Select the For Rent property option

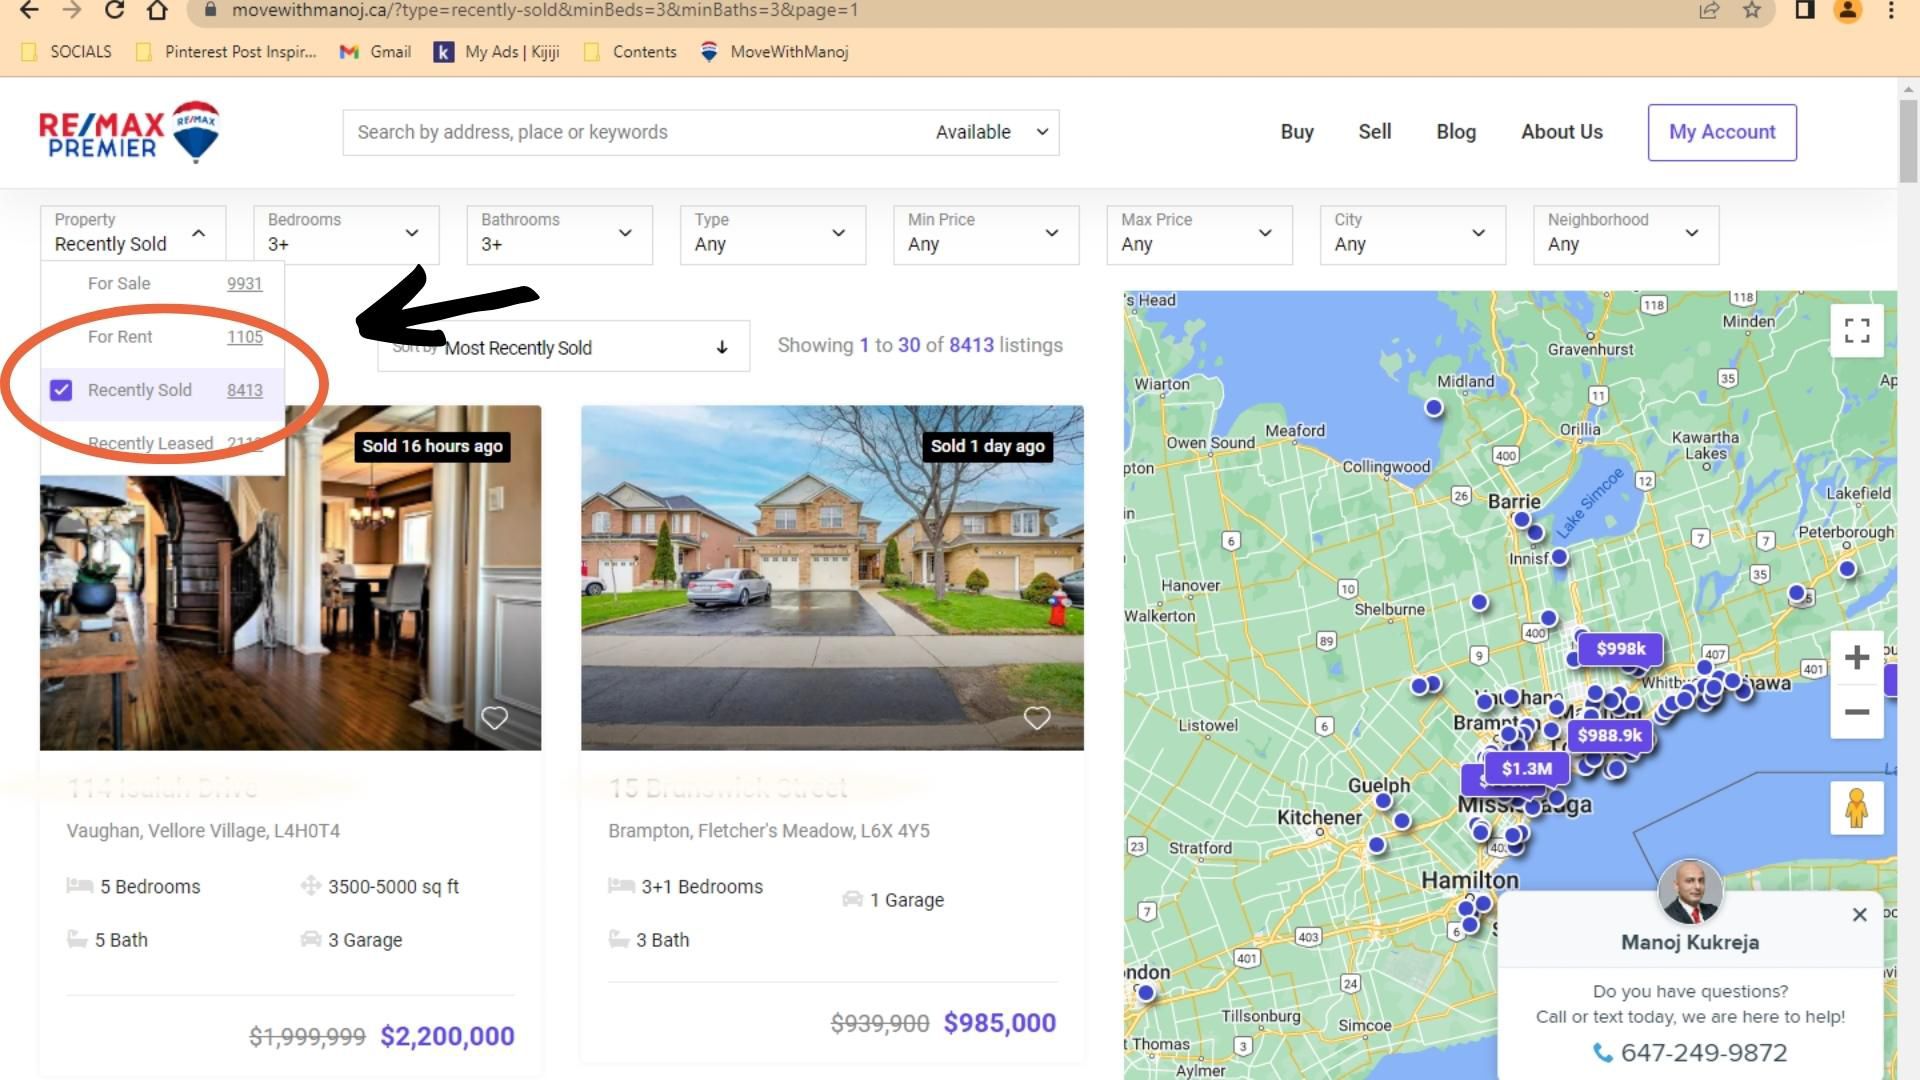point(120,337)
